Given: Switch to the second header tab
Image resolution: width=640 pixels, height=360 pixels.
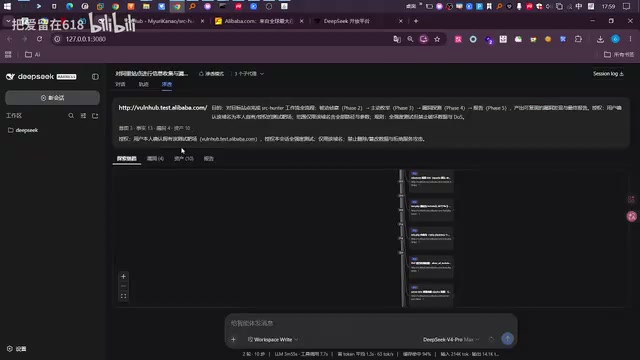Looking at the screenshot, I should pos(144,84).
